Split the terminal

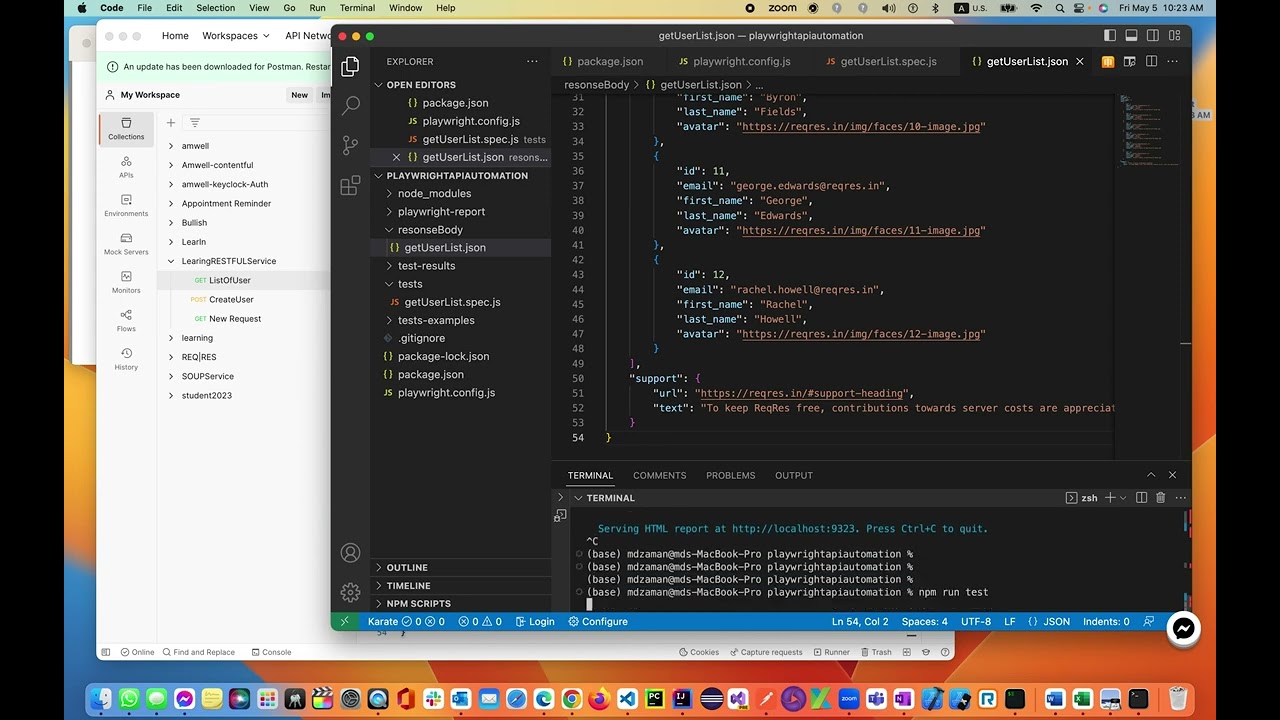[x=1142, y=497]
